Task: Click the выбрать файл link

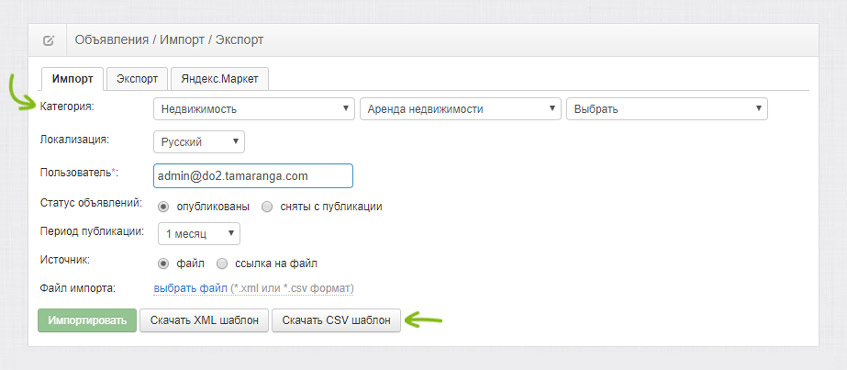Action: tap(190, 288)
